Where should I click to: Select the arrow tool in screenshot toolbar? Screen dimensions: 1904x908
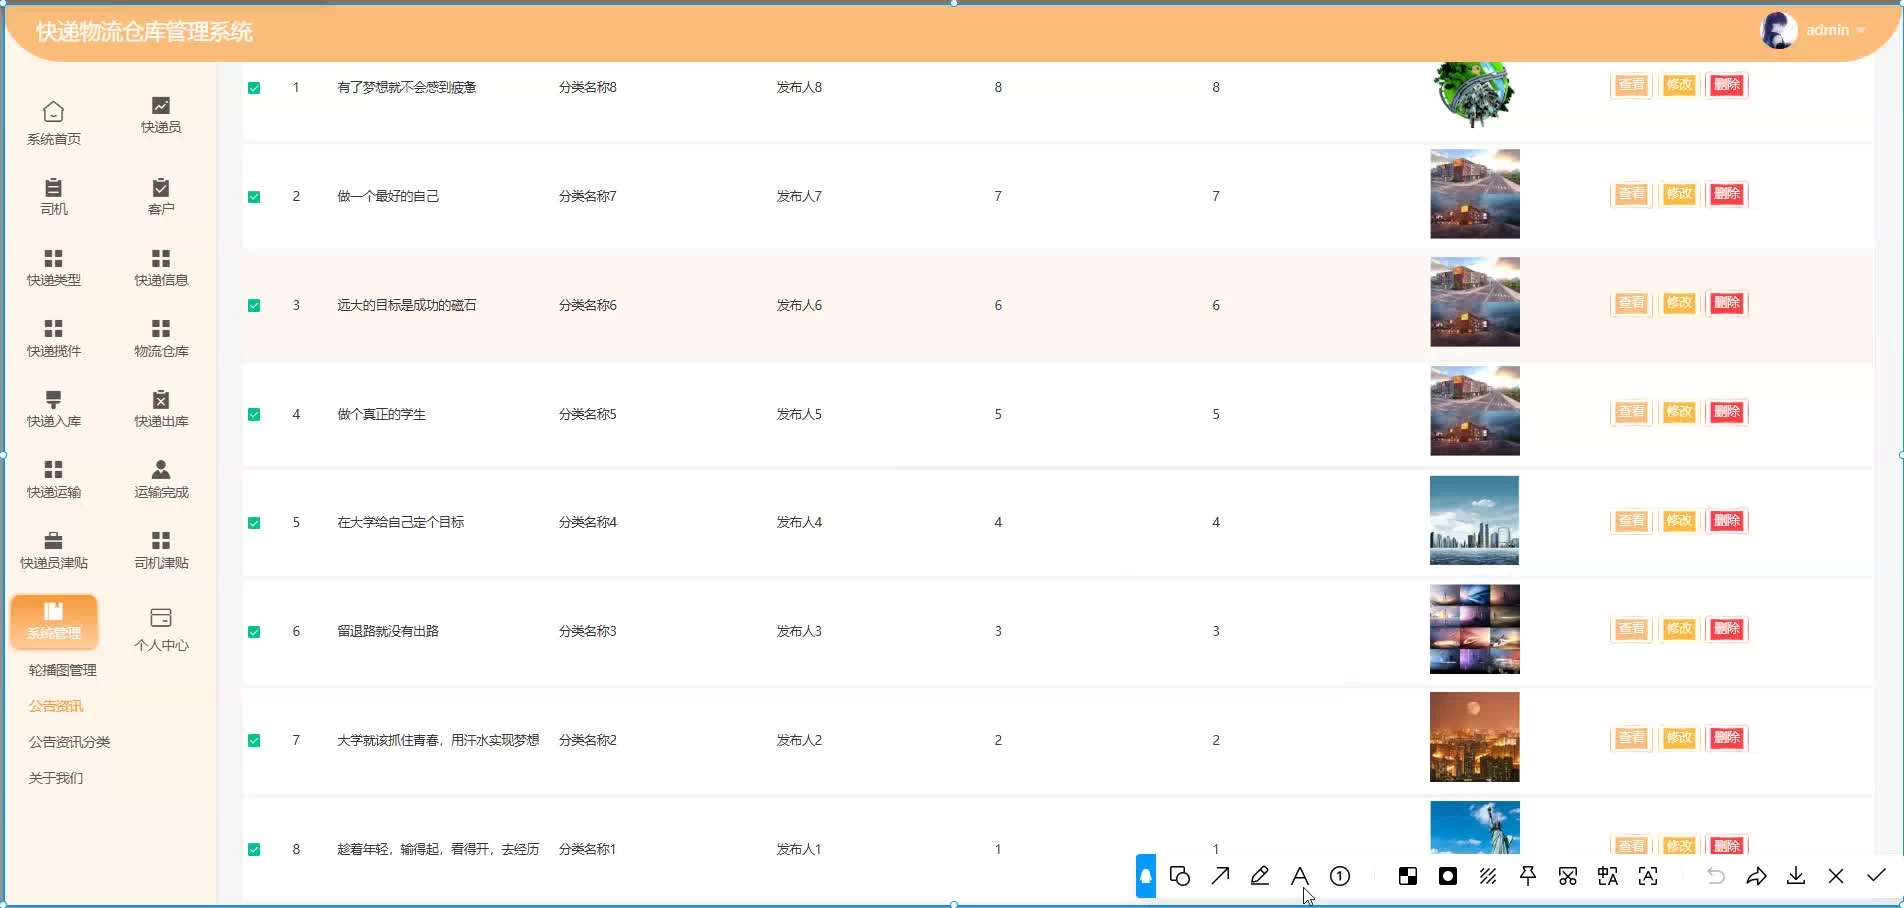coord(1220,877)
